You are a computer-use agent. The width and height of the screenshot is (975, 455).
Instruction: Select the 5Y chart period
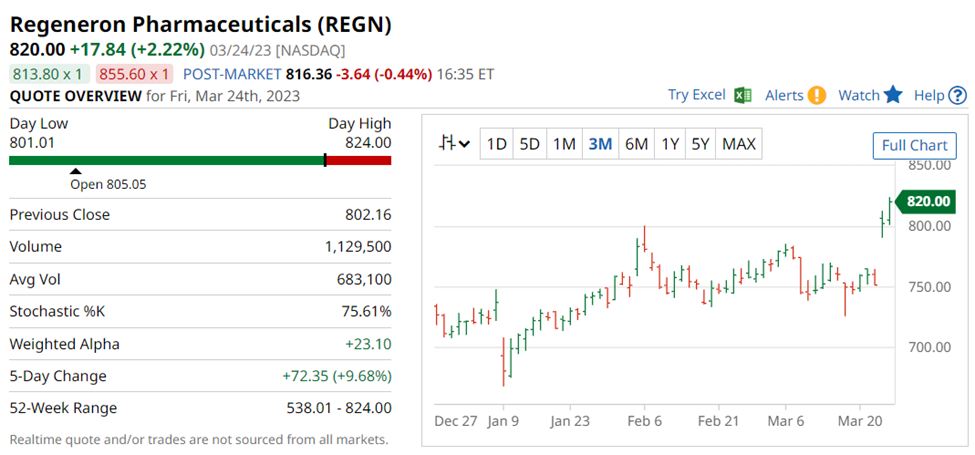tap(701, 144)
